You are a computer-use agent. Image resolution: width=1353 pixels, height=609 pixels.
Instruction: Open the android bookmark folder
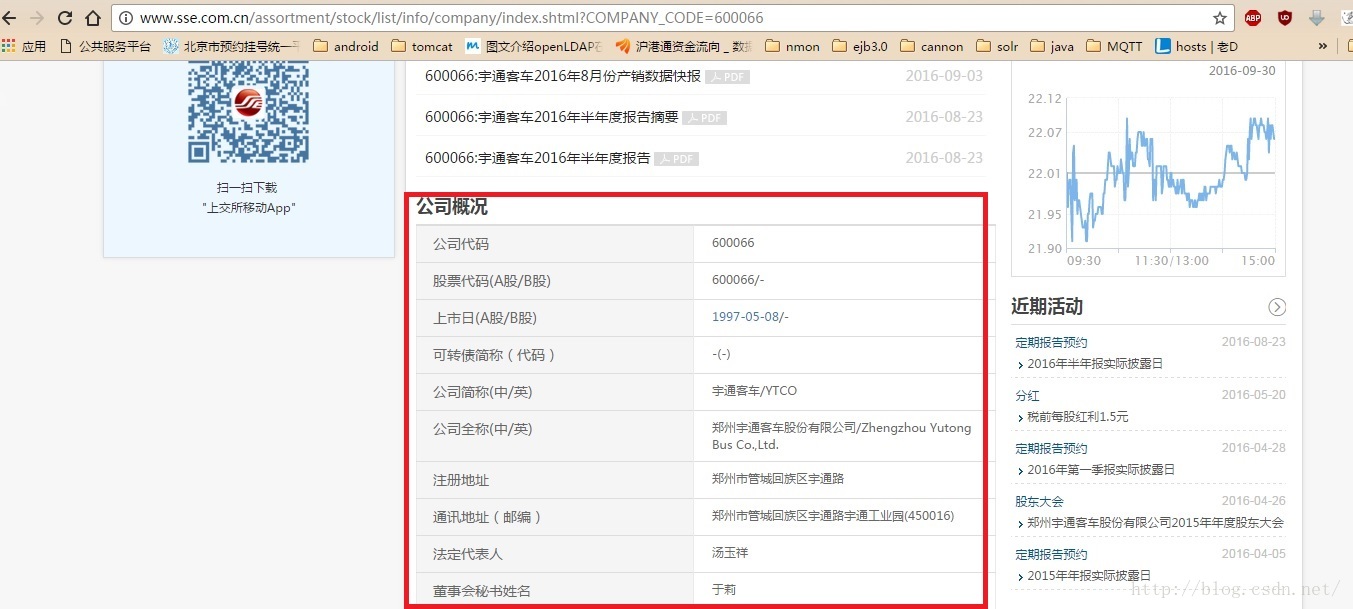point(346,46)
